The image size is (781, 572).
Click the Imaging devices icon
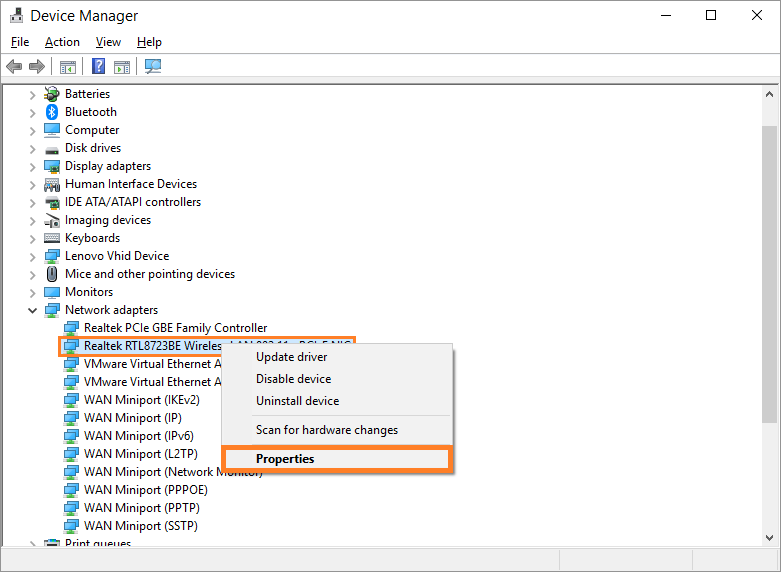coord(52,220)
